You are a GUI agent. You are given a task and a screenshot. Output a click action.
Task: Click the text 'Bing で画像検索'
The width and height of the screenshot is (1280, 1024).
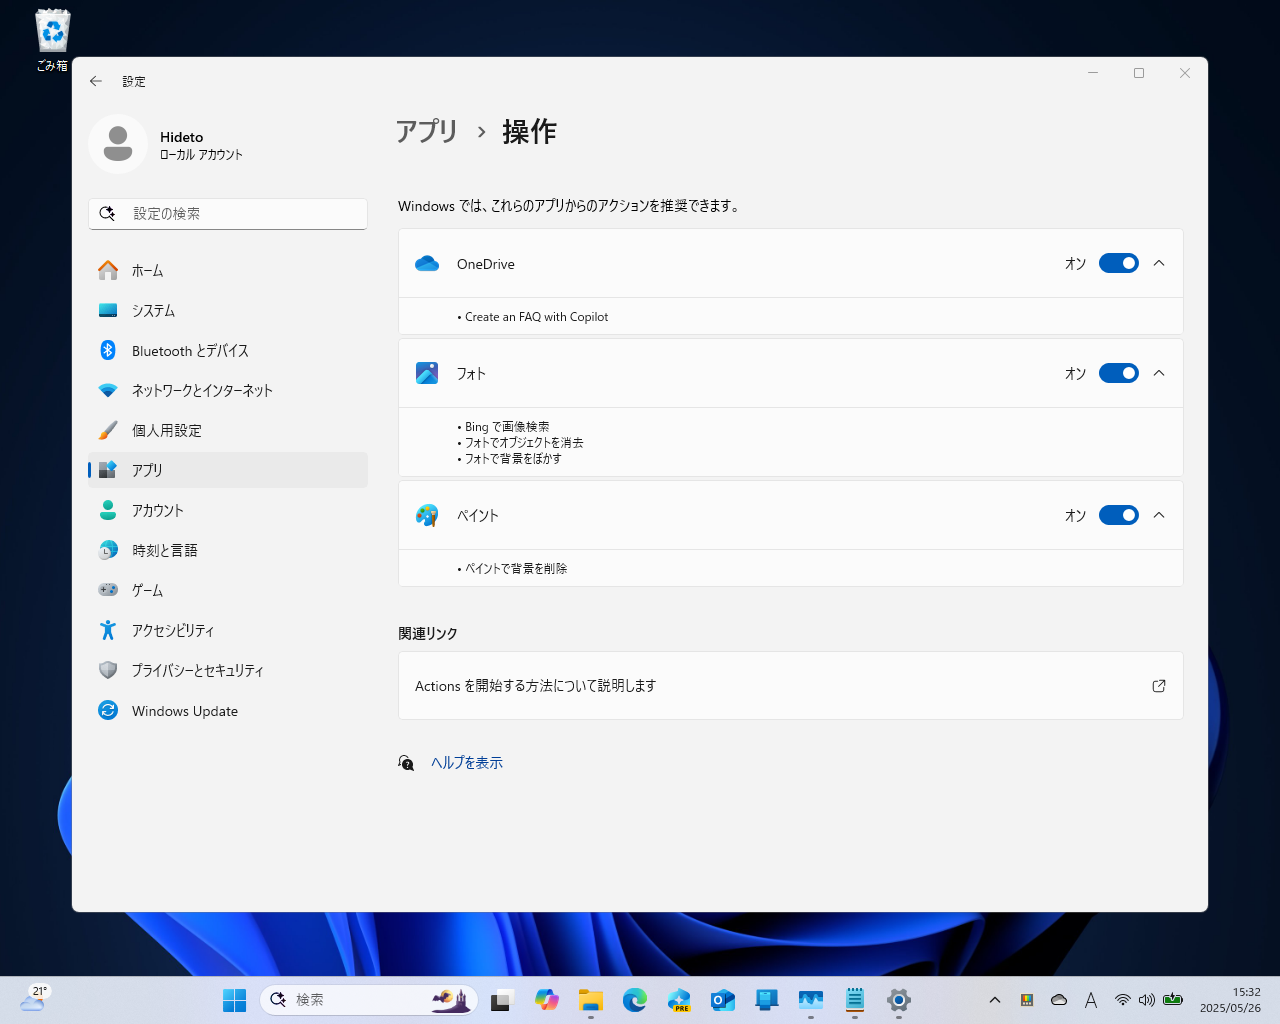pos(507,427)
